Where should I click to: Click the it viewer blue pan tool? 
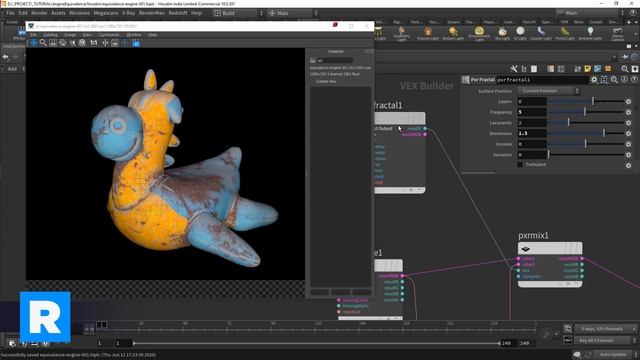33,43
